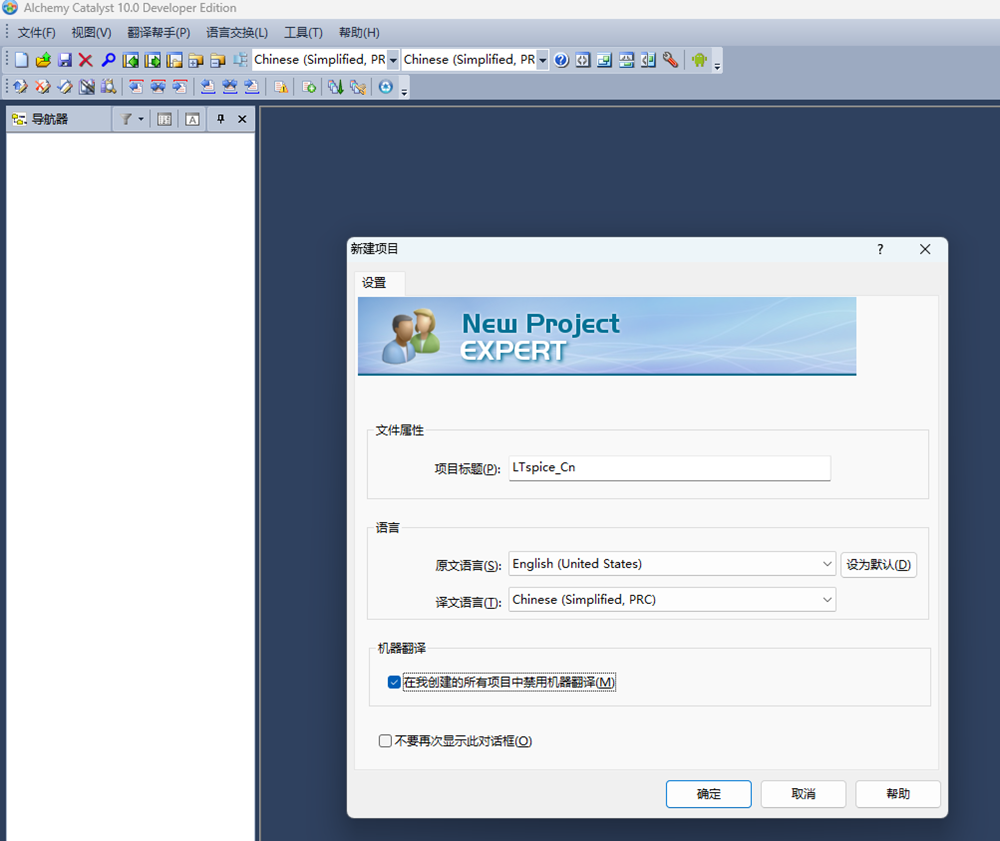Click the New document icon in toolbar
The width and height of the screenshot is (1000, 841).
click(22, 60)
